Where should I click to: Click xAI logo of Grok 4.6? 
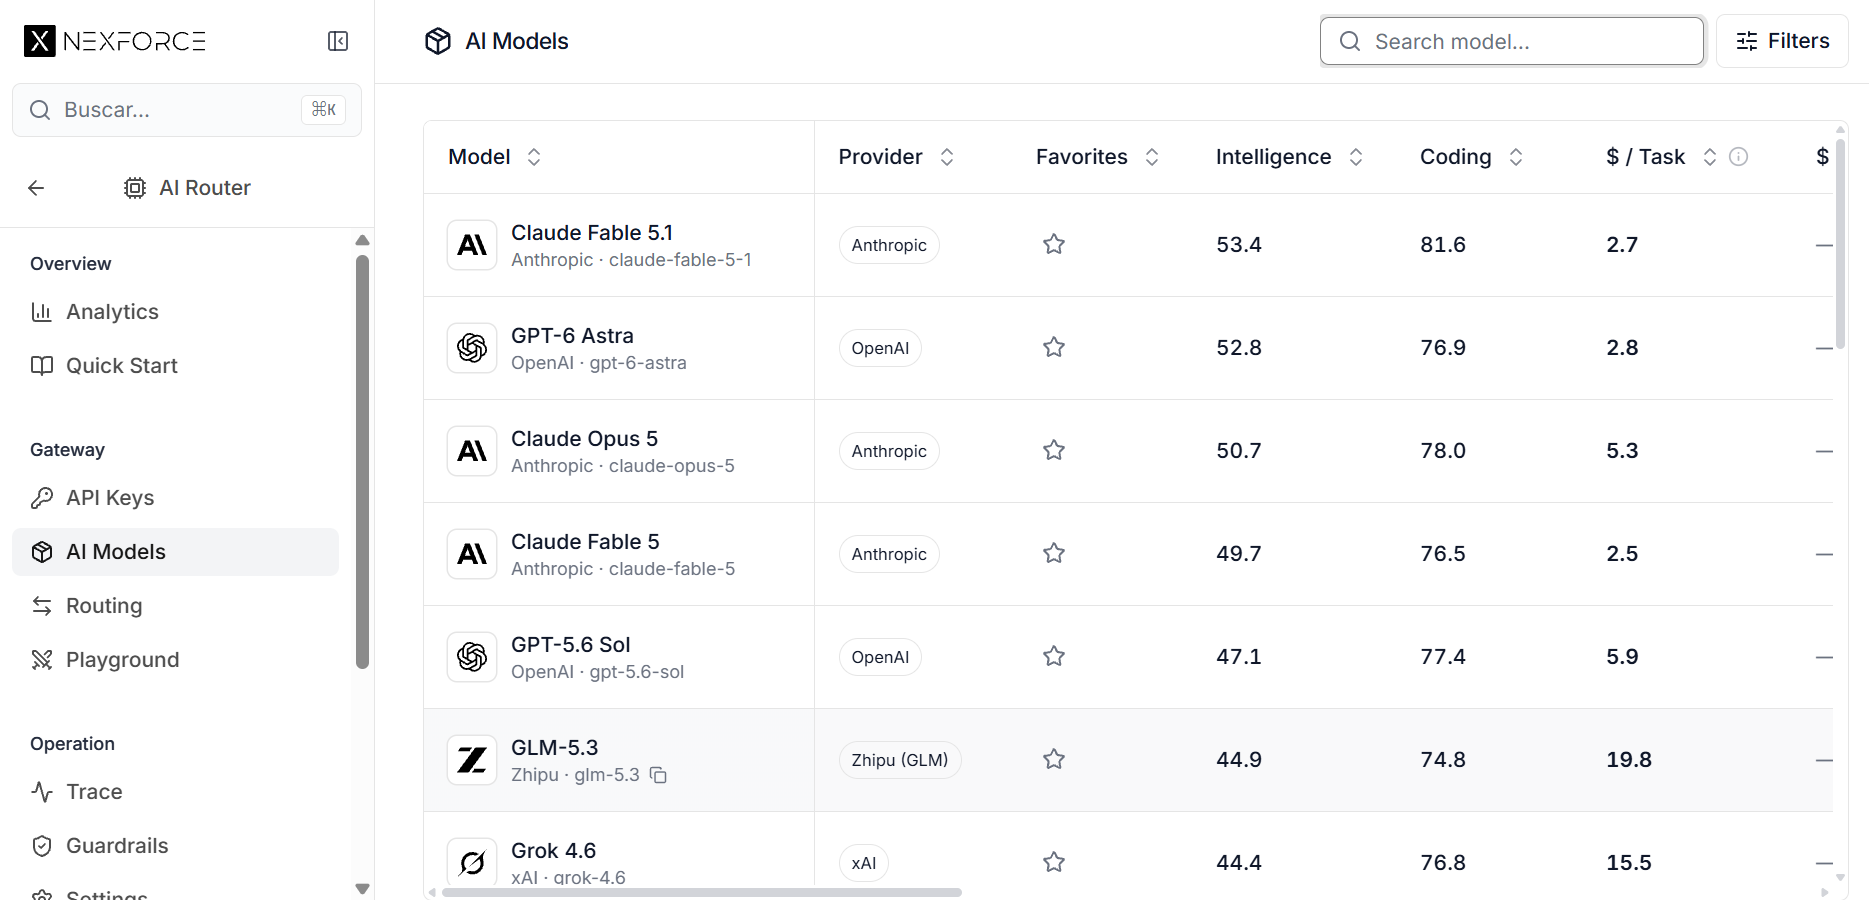coord(472,861)
